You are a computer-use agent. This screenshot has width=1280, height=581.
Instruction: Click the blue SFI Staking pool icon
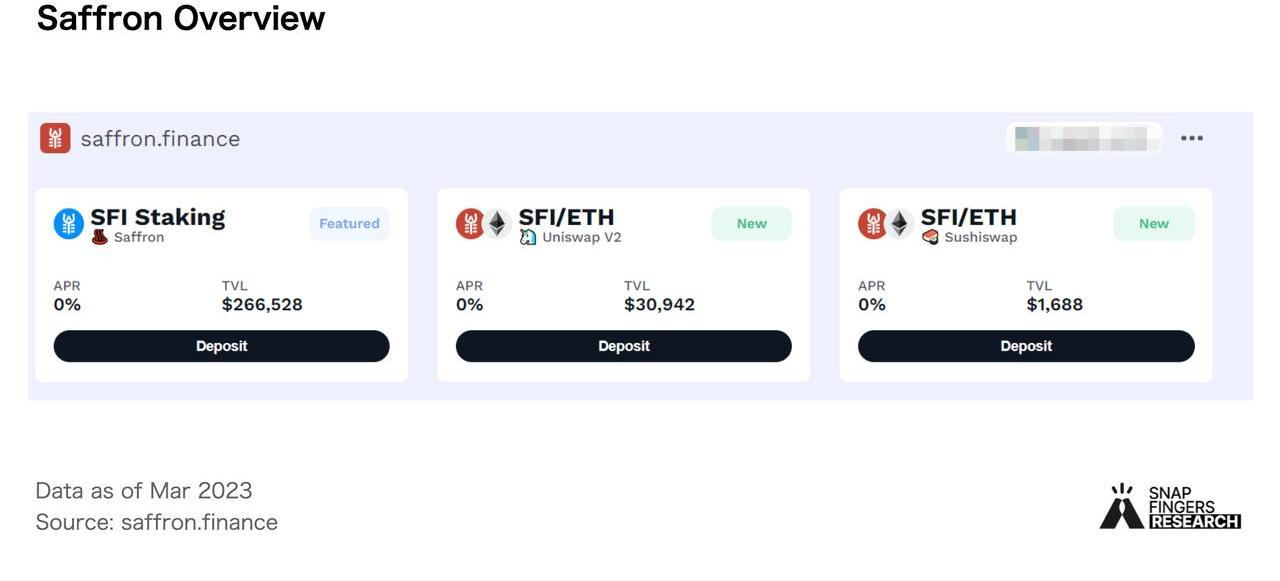(69, 224)
